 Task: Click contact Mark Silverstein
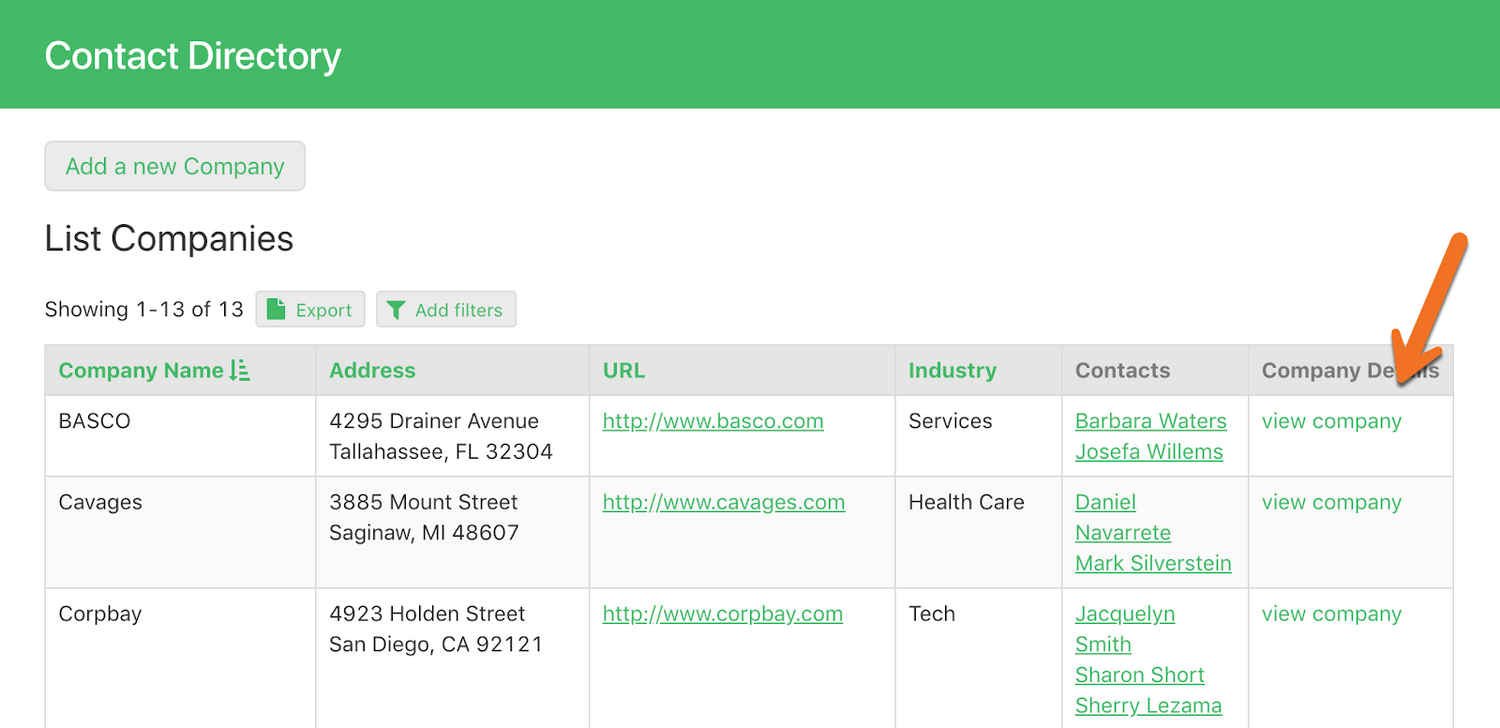pos(1153,563)
